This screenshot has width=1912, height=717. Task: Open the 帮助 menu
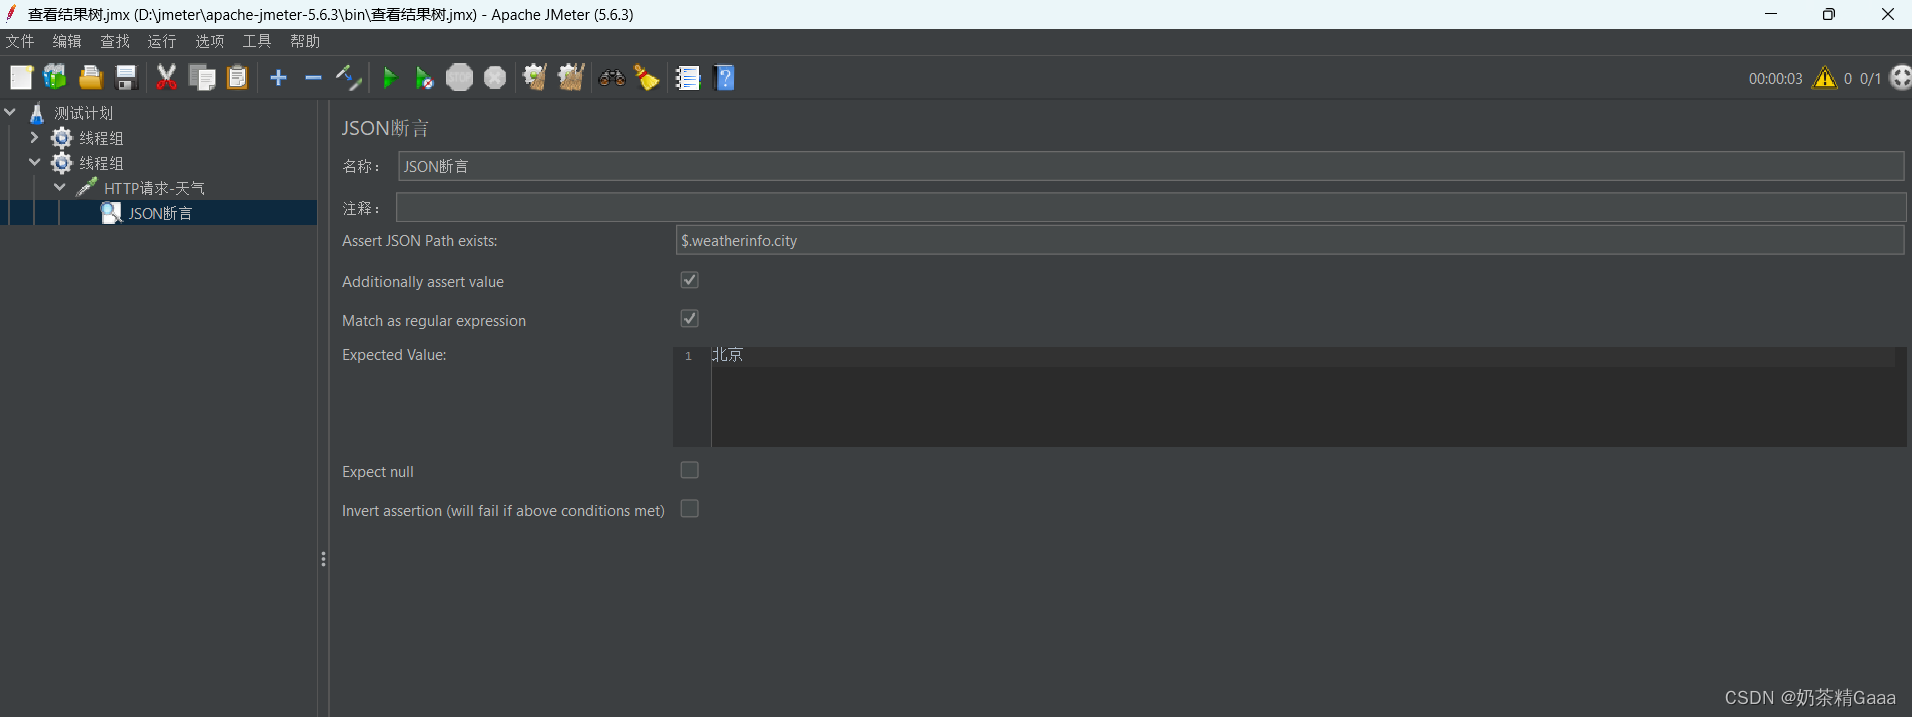point(305,41)
